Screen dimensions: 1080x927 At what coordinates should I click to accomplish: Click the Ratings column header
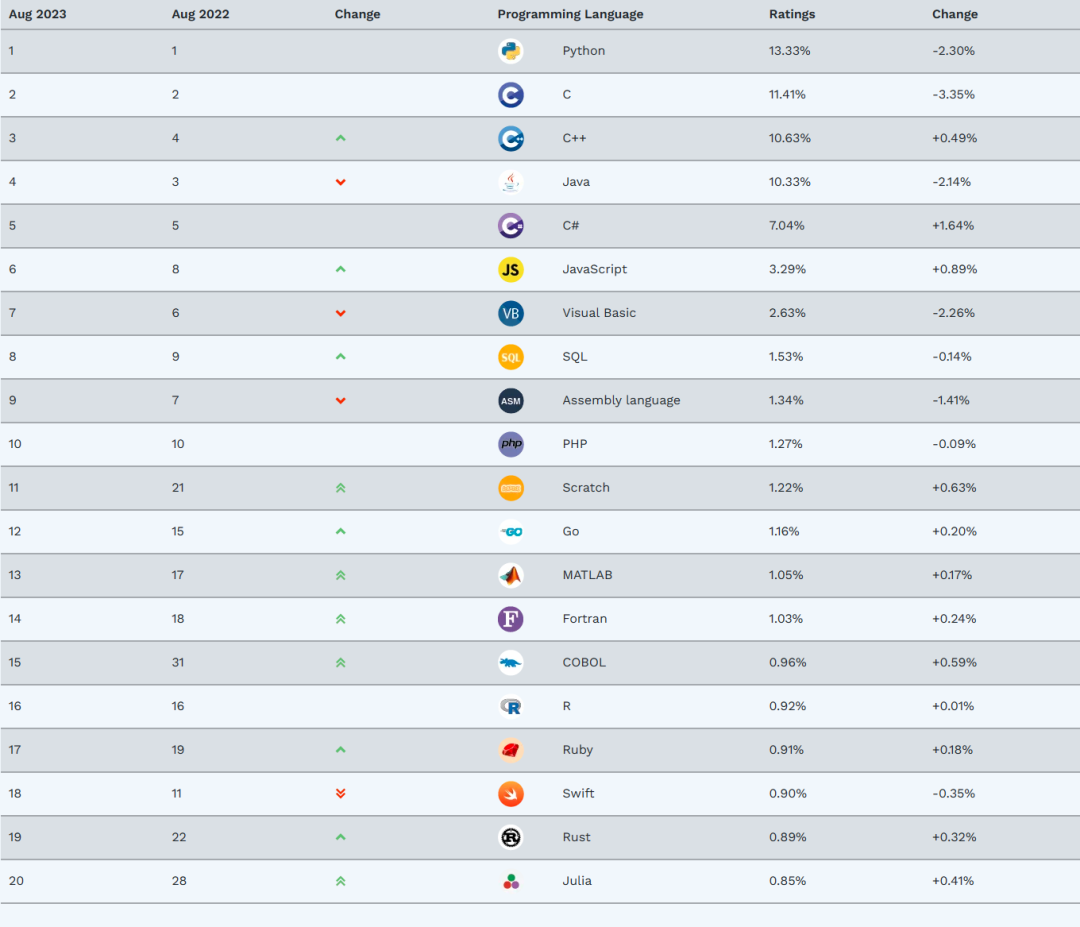click(792, 15)
